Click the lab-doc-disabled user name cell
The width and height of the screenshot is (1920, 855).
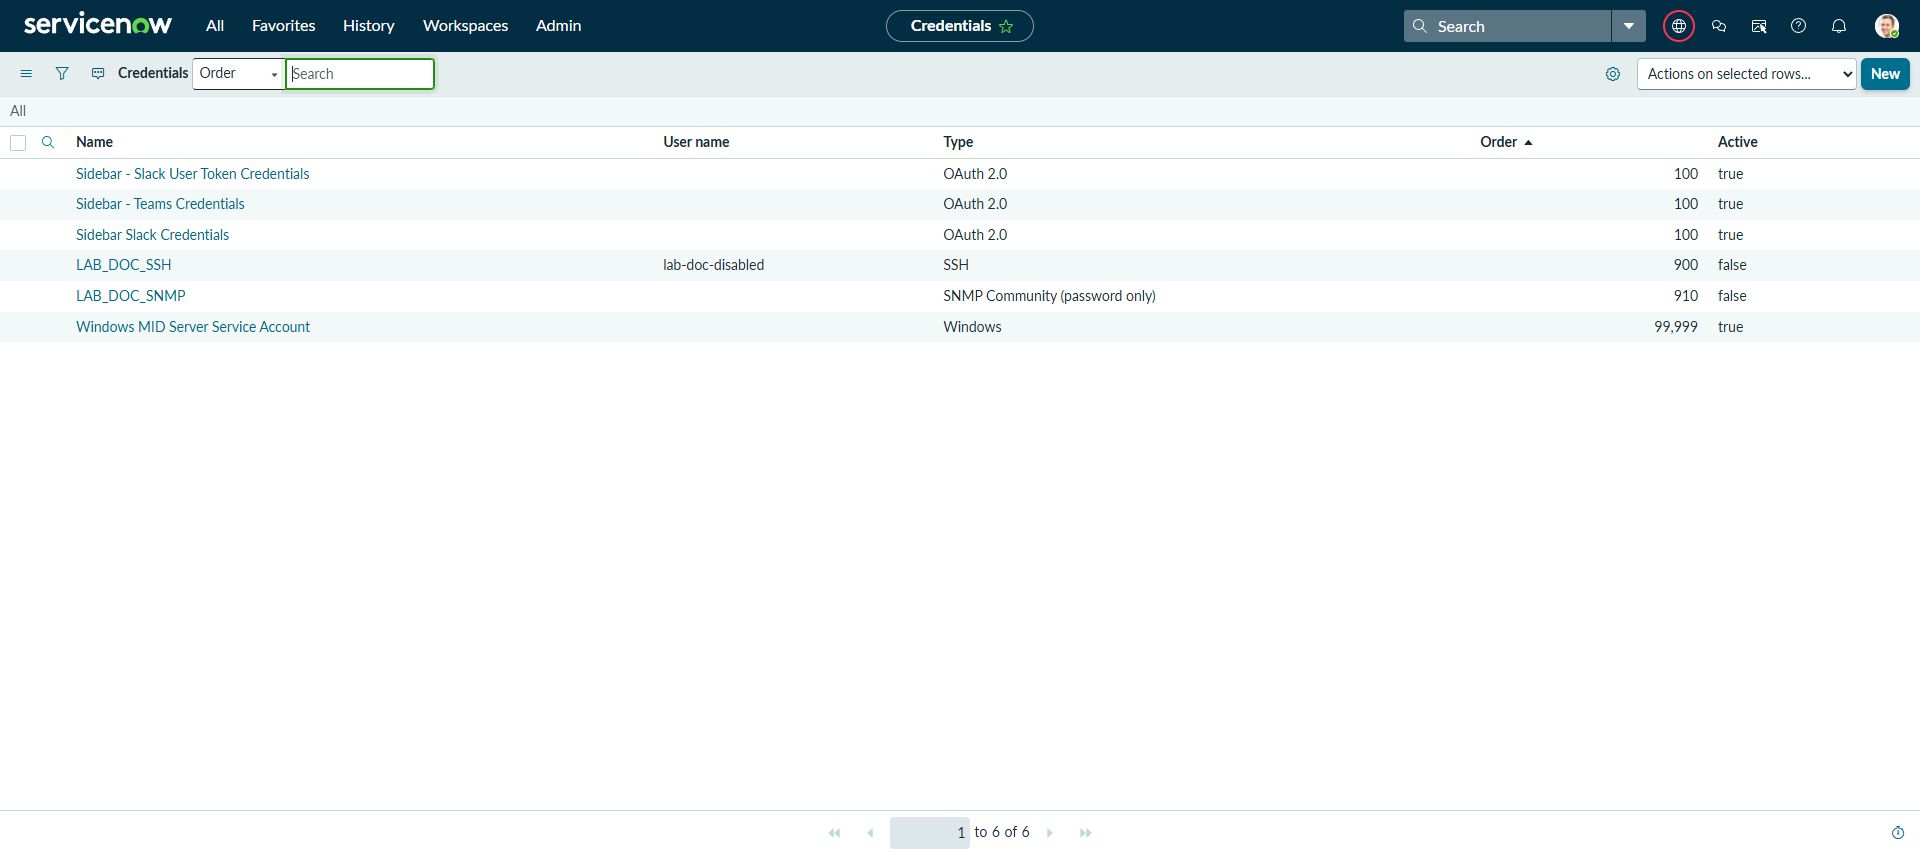tap(714, 265)
